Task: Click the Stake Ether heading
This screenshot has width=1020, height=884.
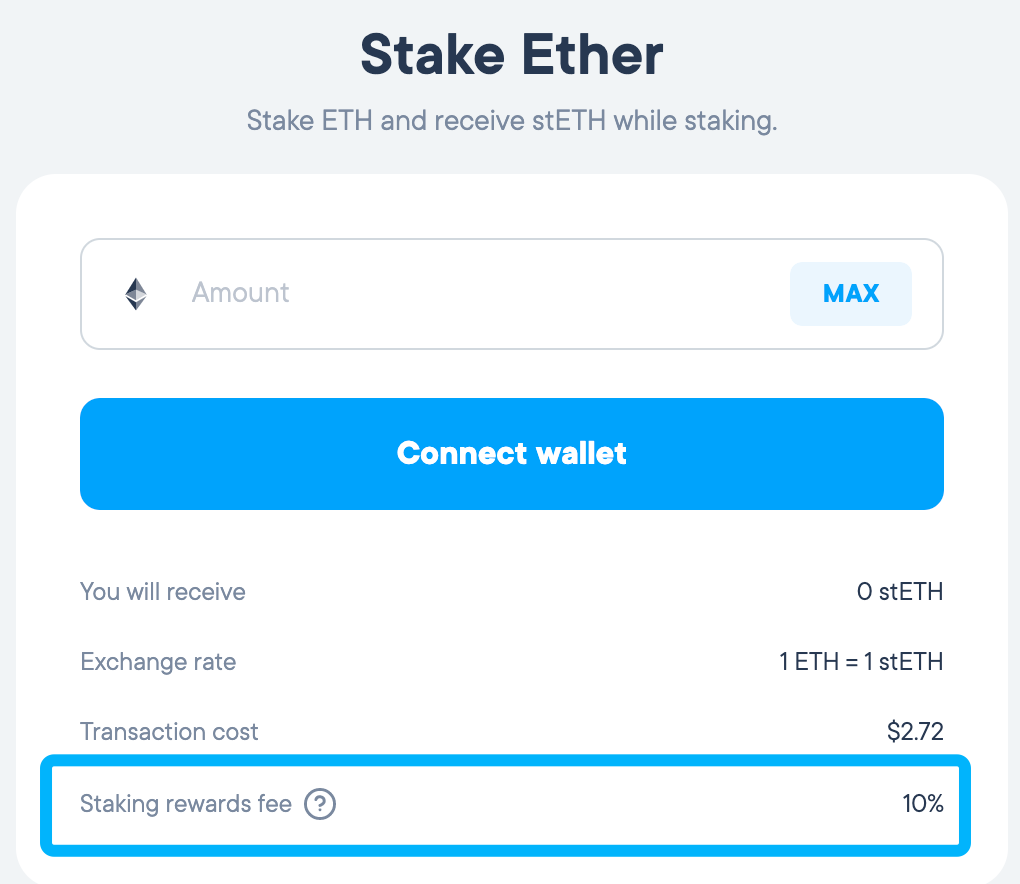Action: [x=512, y=55]
